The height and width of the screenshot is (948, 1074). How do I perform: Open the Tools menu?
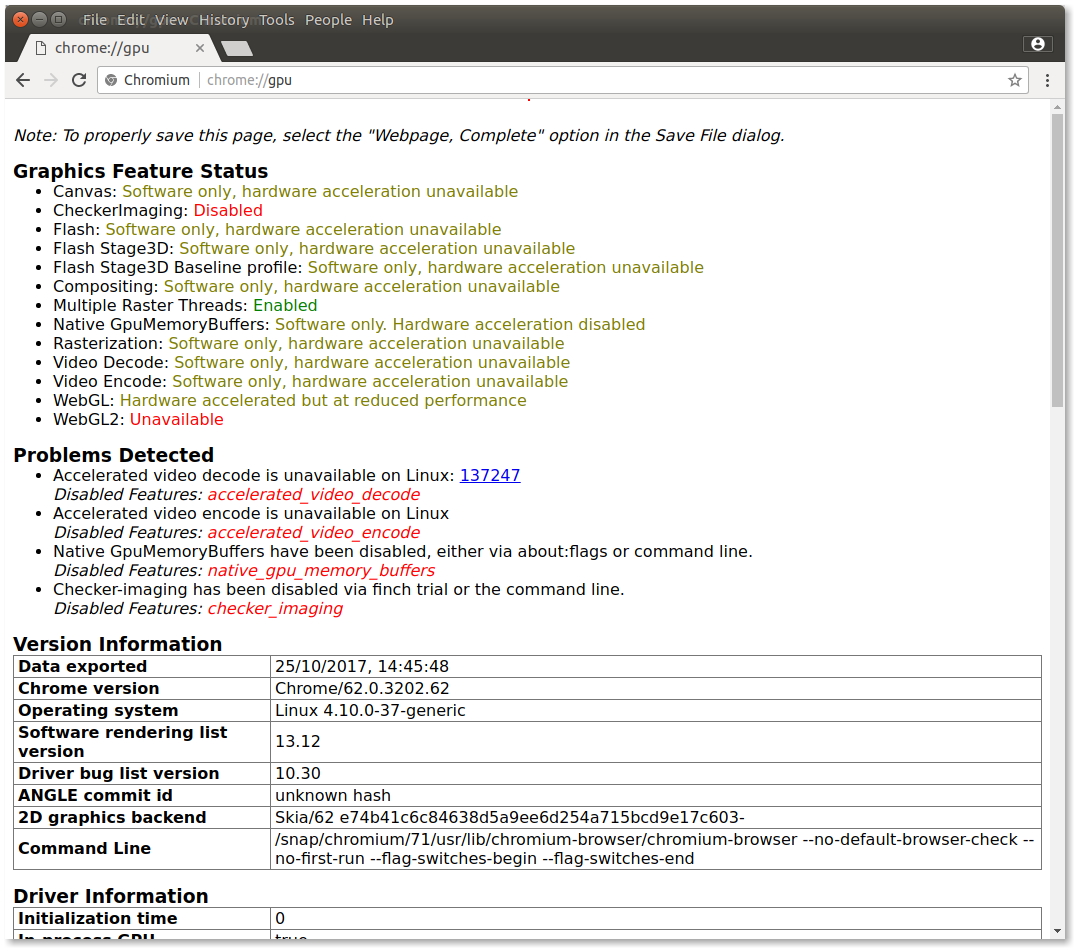pos(277,20)
